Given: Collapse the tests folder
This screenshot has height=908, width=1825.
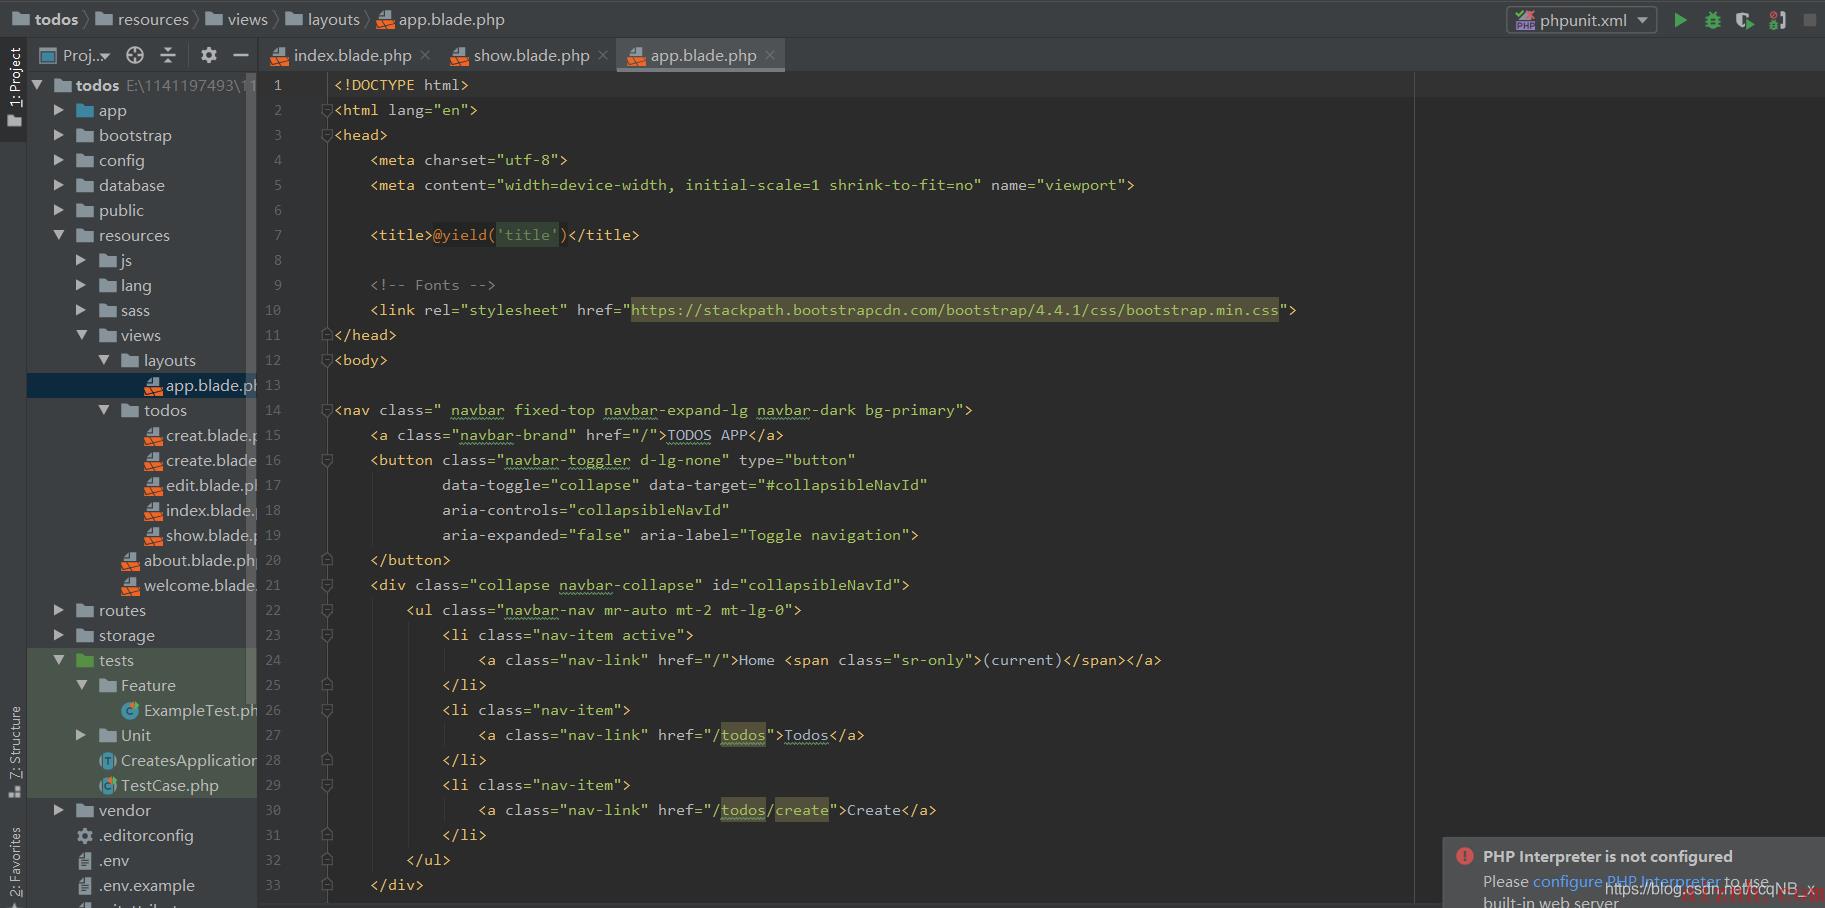Looking at the screenshot, I should click(59, 660).
